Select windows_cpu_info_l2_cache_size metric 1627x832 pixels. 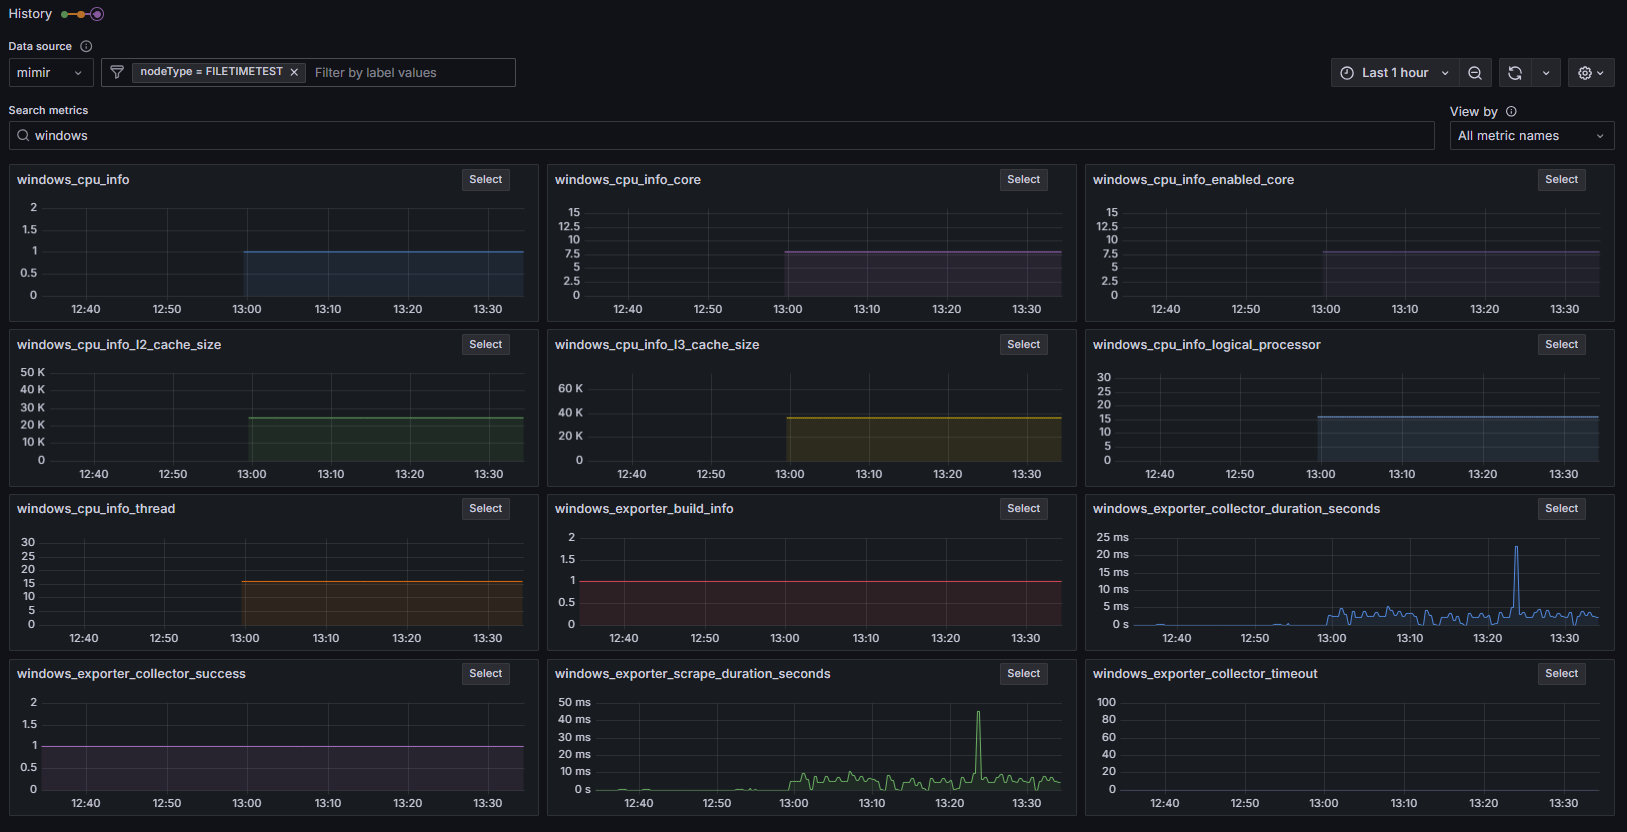pyautogui.click(x=486, y=345)
